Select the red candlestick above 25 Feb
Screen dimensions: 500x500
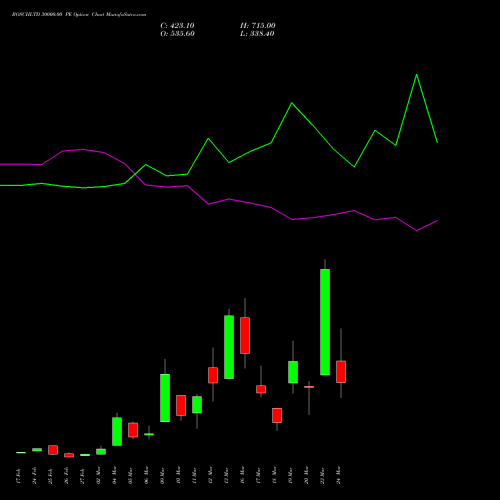pos(53,450)
